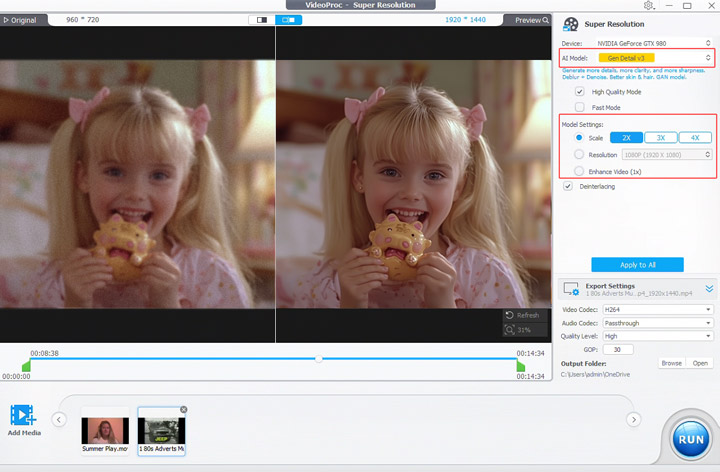Click Browse for output folder

pos(671,363)
